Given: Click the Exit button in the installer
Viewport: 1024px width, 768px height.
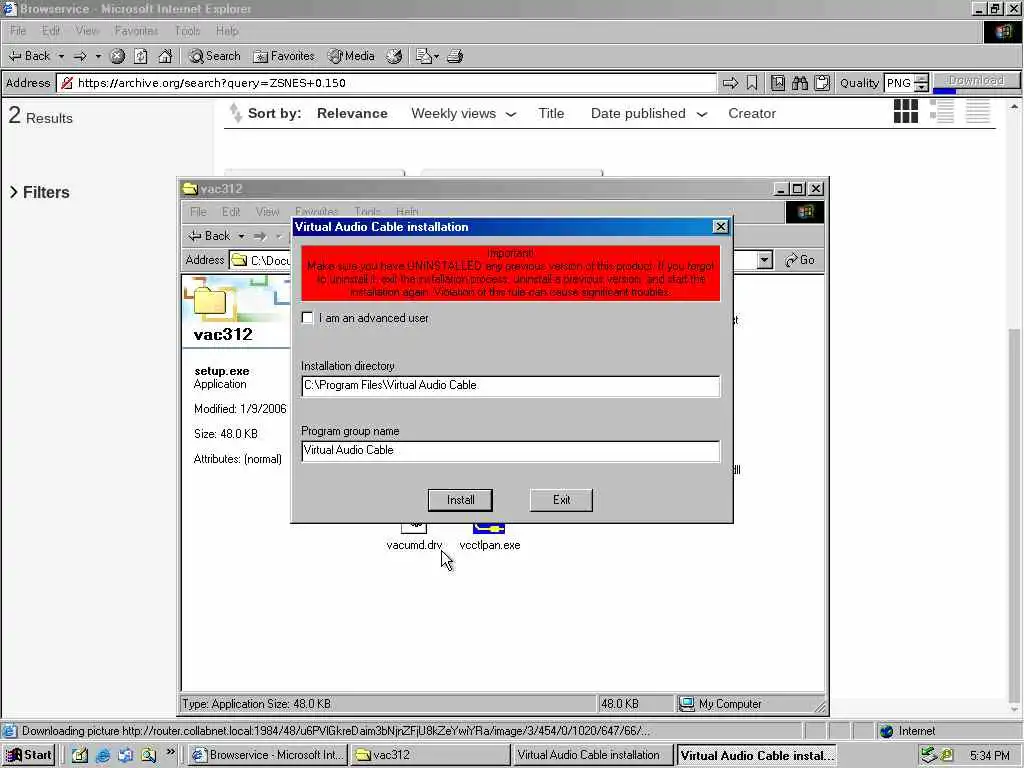Looking at the screenshot, I should tap(562, 500).
